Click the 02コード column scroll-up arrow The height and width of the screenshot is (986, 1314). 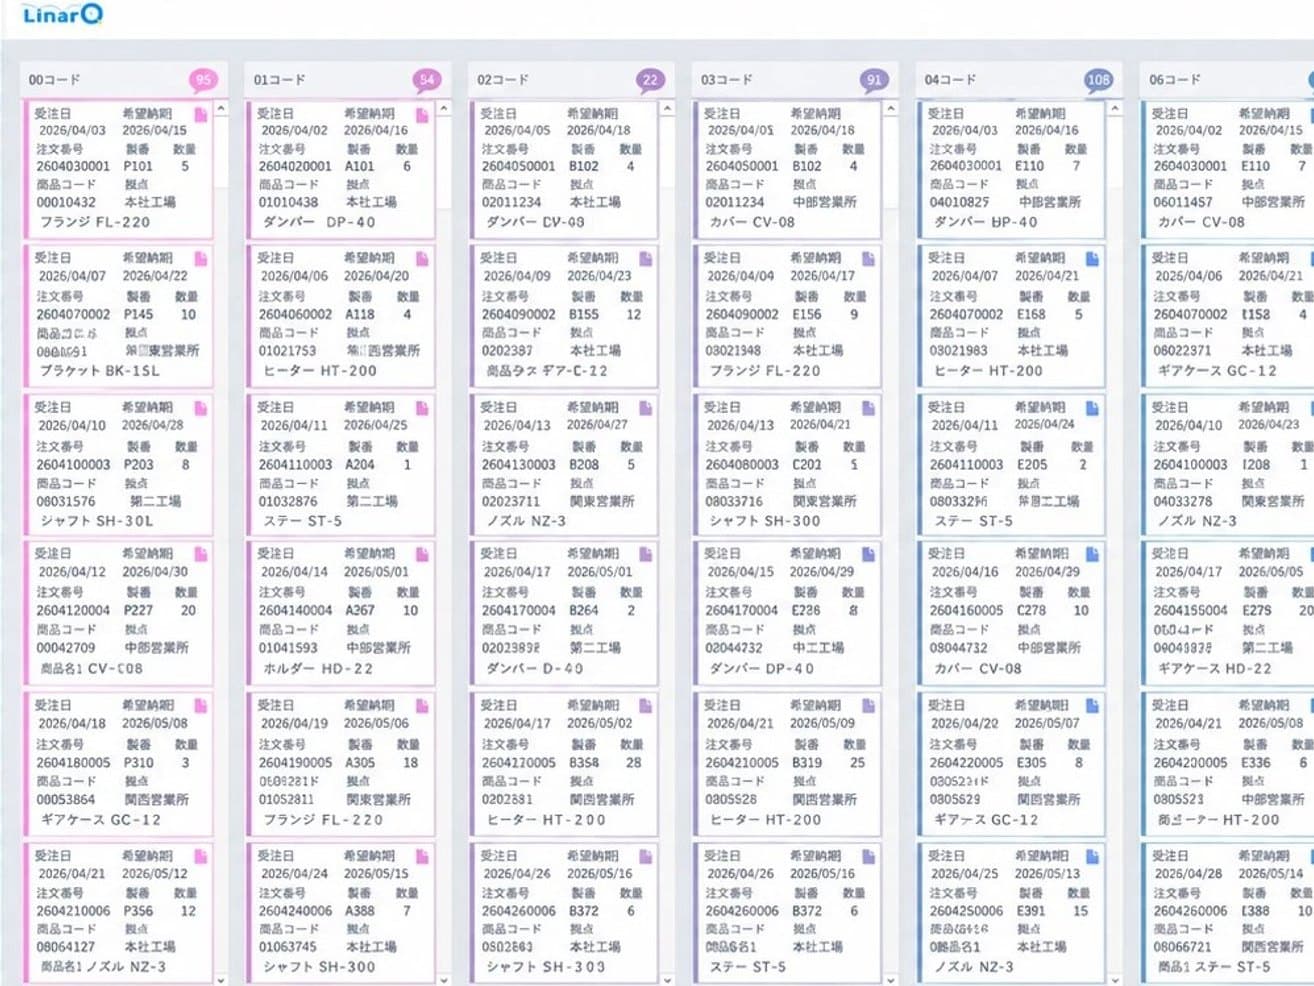(x=668, y=108)
